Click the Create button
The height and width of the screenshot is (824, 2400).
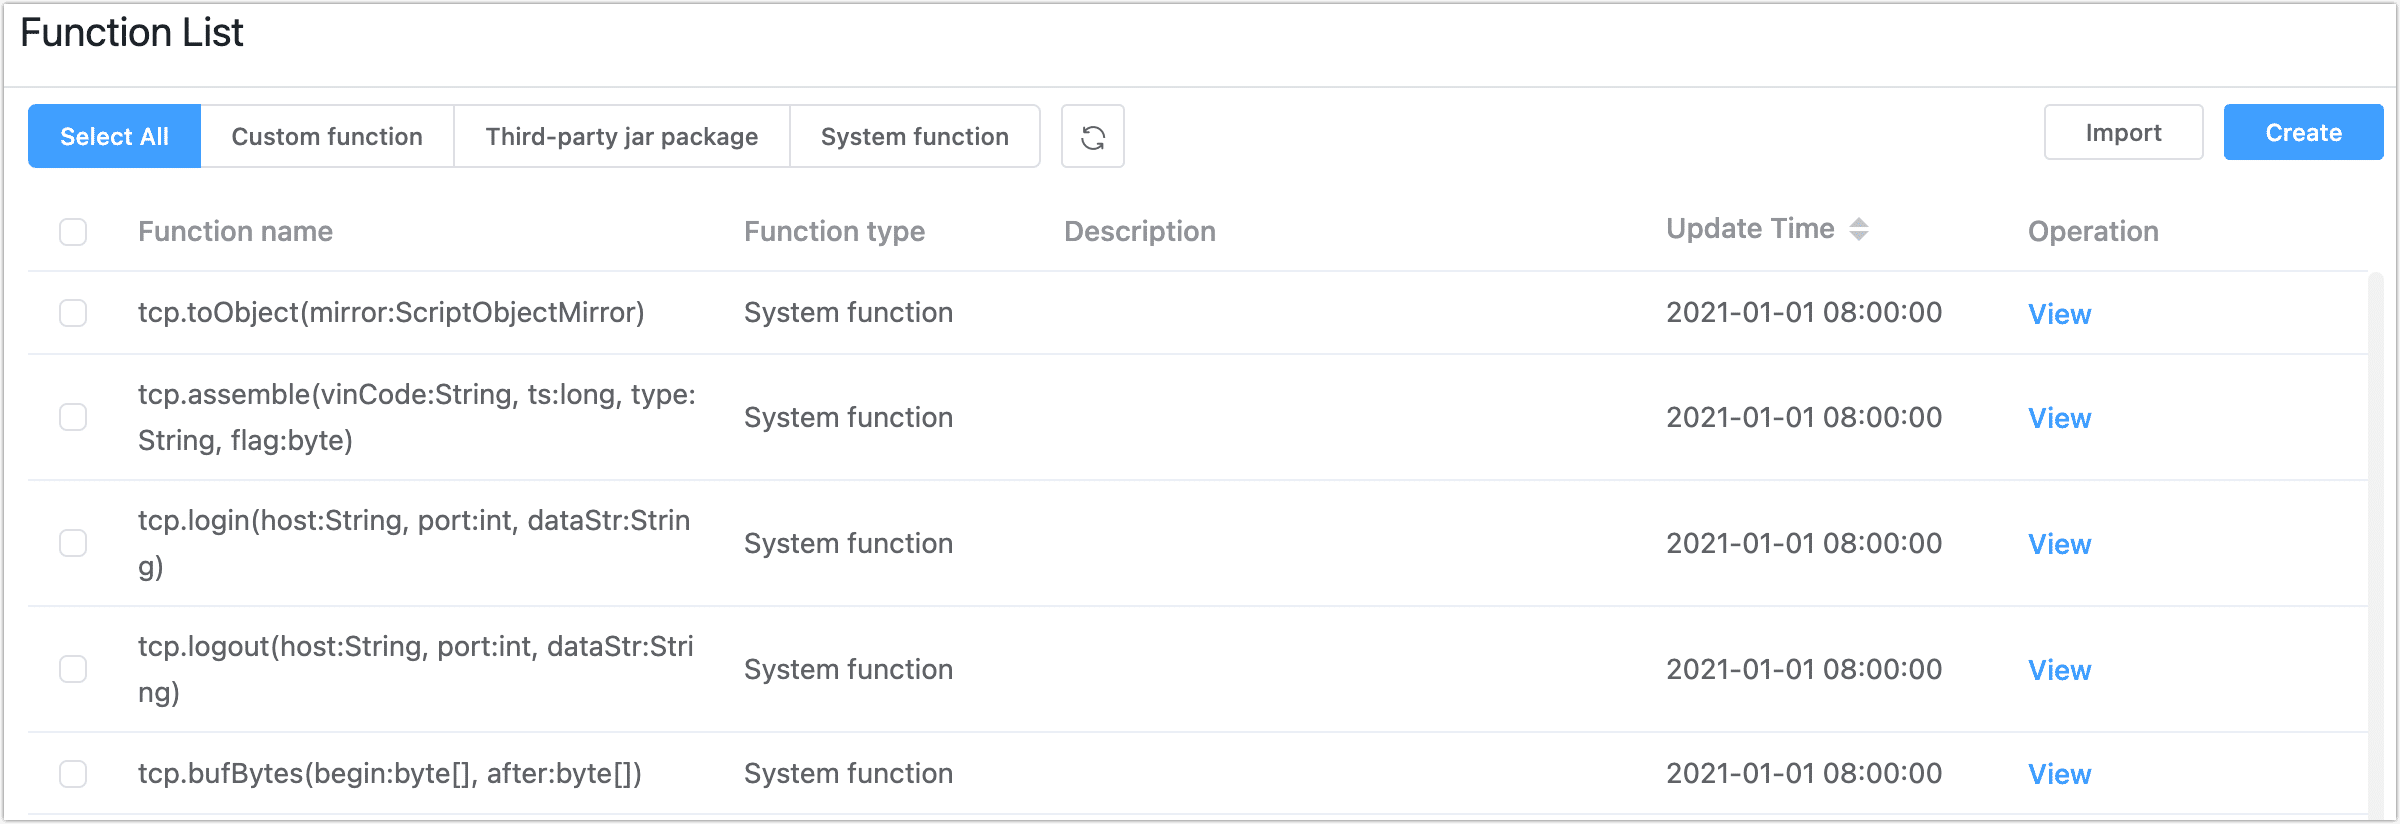(x=2303, y=132)
